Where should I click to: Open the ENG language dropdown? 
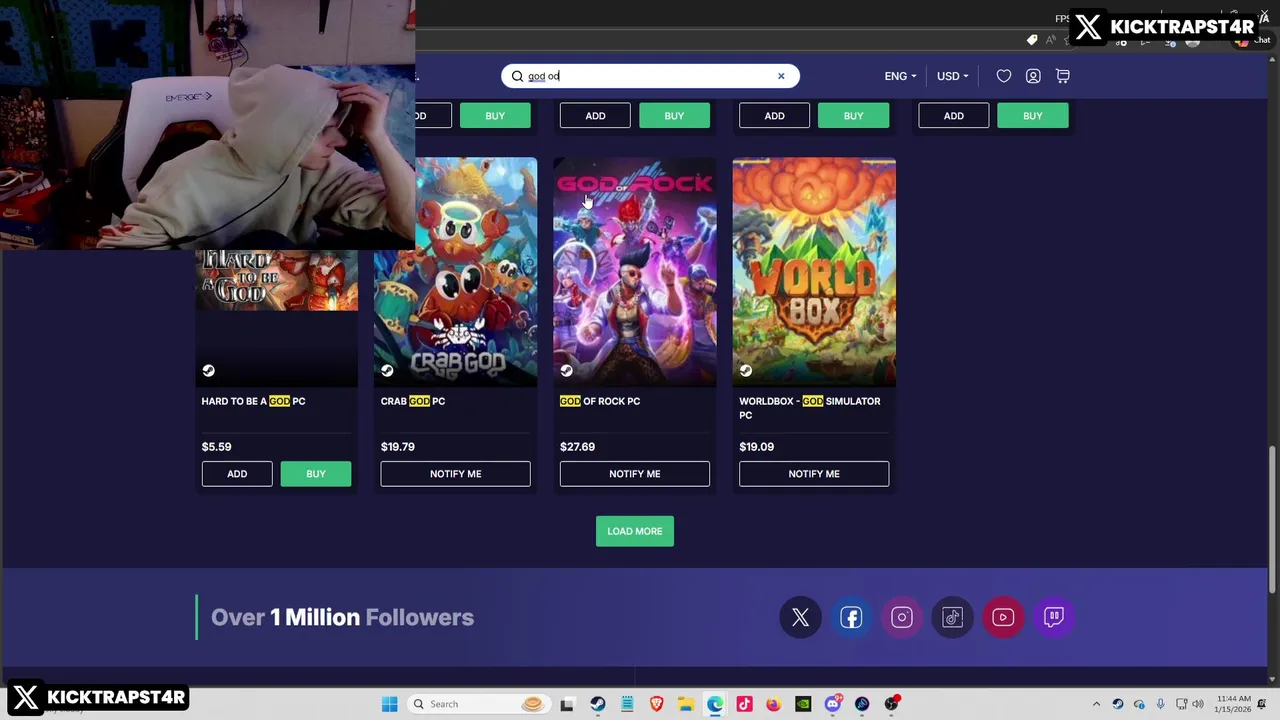click(900, 76)
